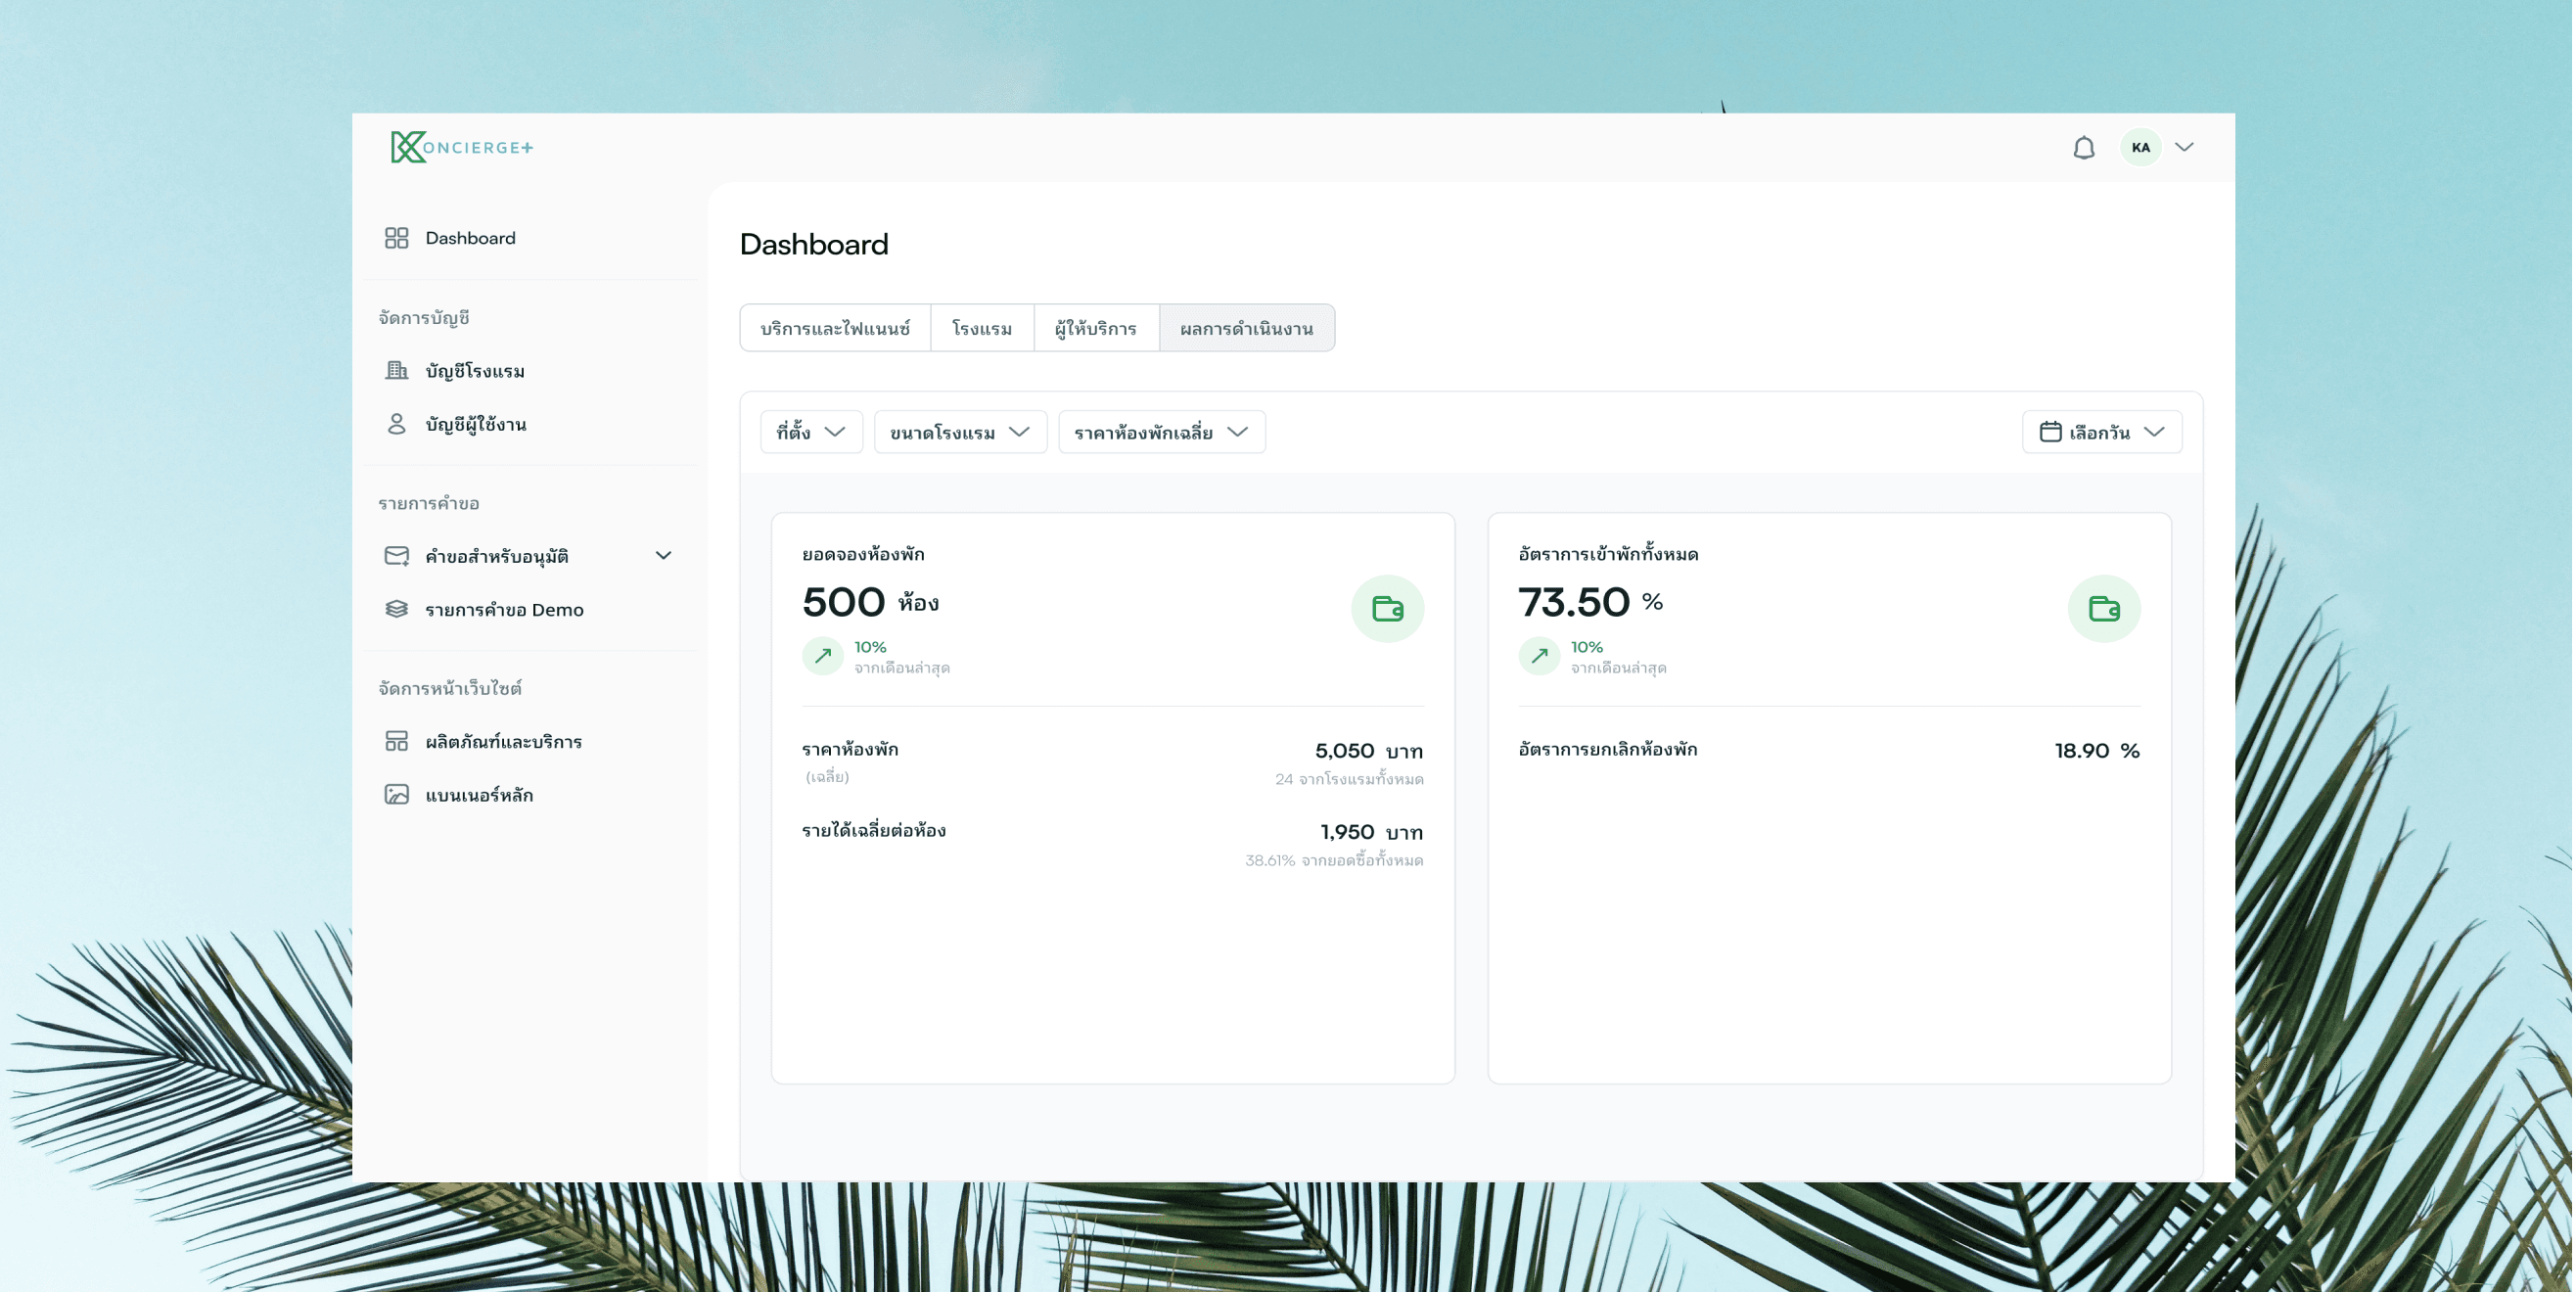Image resolution: width=2576 pixels, height=1292 pixels.
Task: Click the notification bell icon
Action: pyautogui.click(x=2083, y=148)
